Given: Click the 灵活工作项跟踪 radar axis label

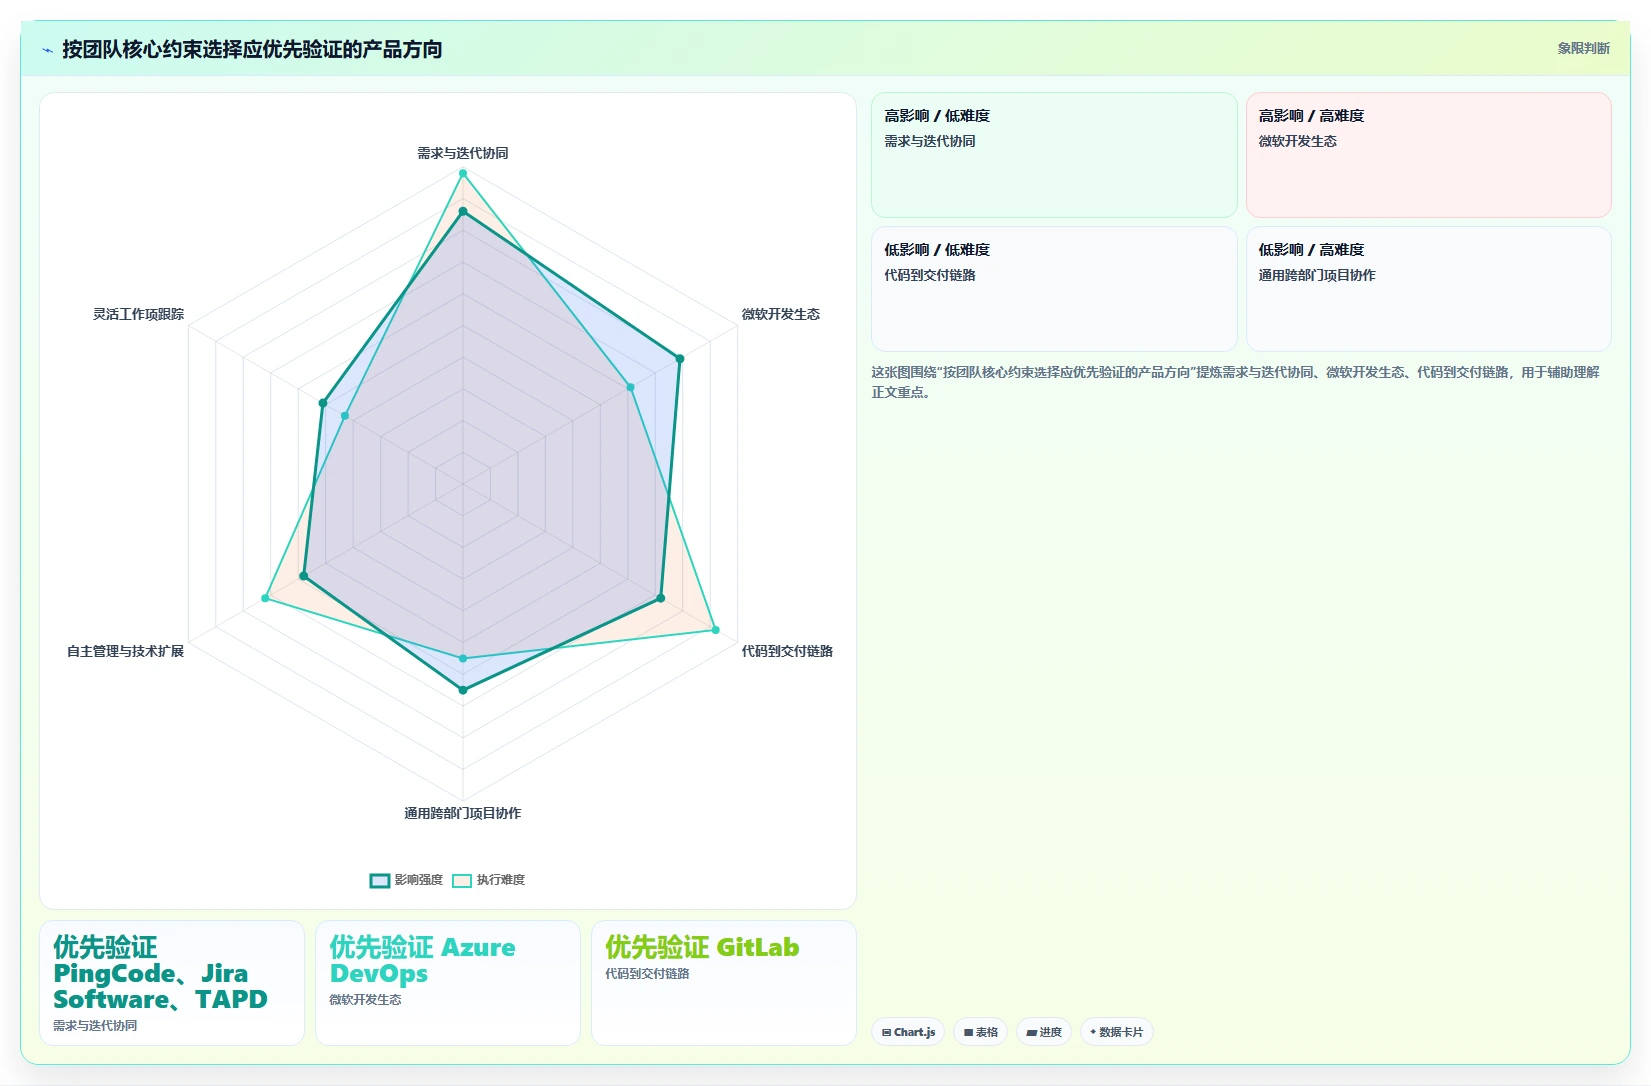Looking at the screenshot, I should pyautogui.click(x=139, y=314).
